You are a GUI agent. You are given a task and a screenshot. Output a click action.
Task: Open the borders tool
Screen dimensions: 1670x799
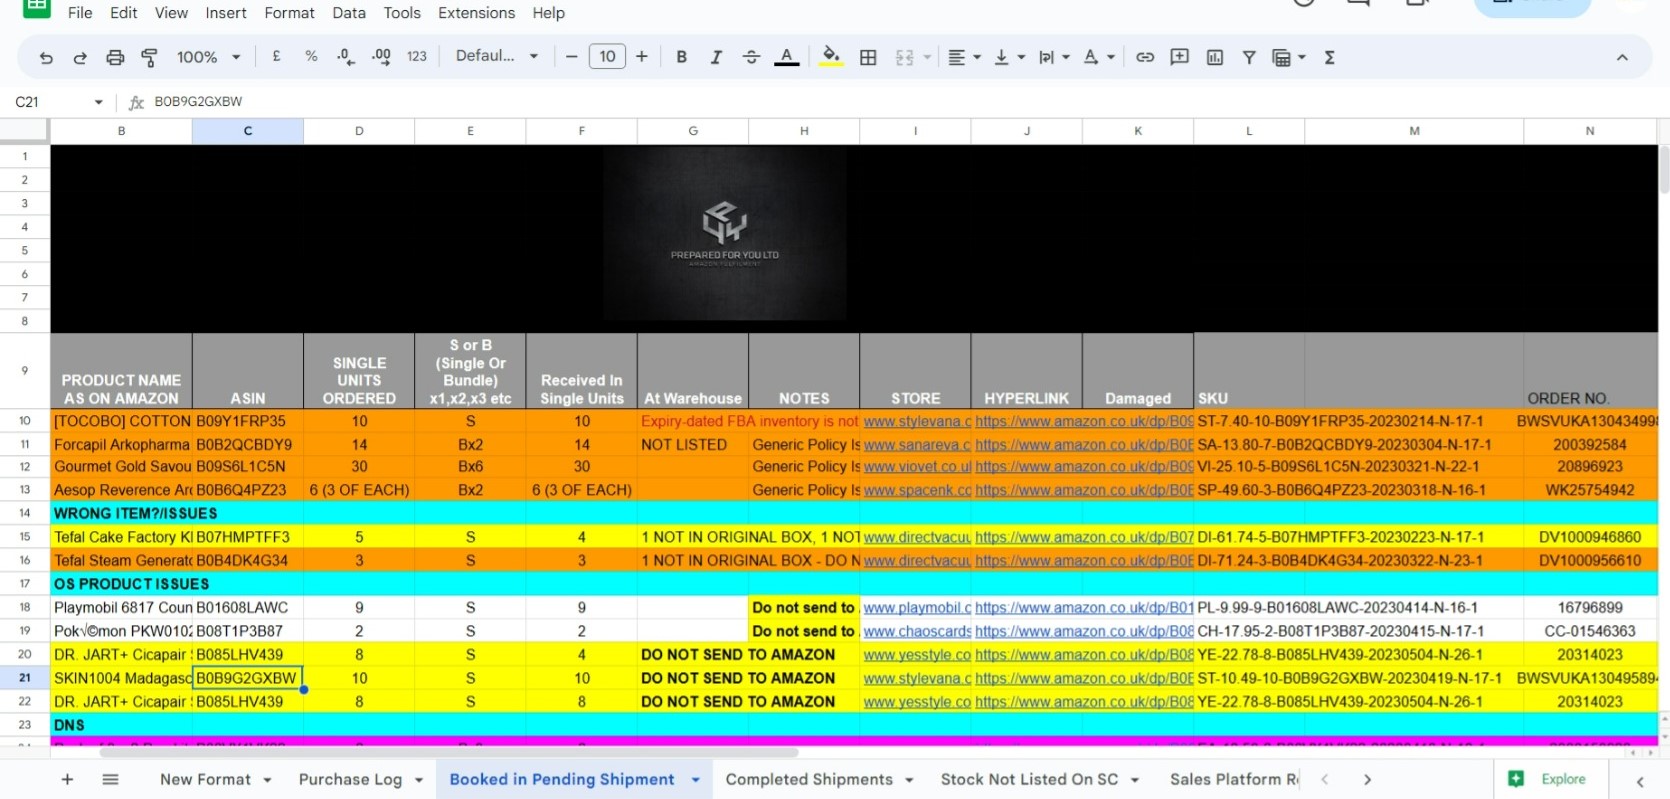(x=868, y=58)
